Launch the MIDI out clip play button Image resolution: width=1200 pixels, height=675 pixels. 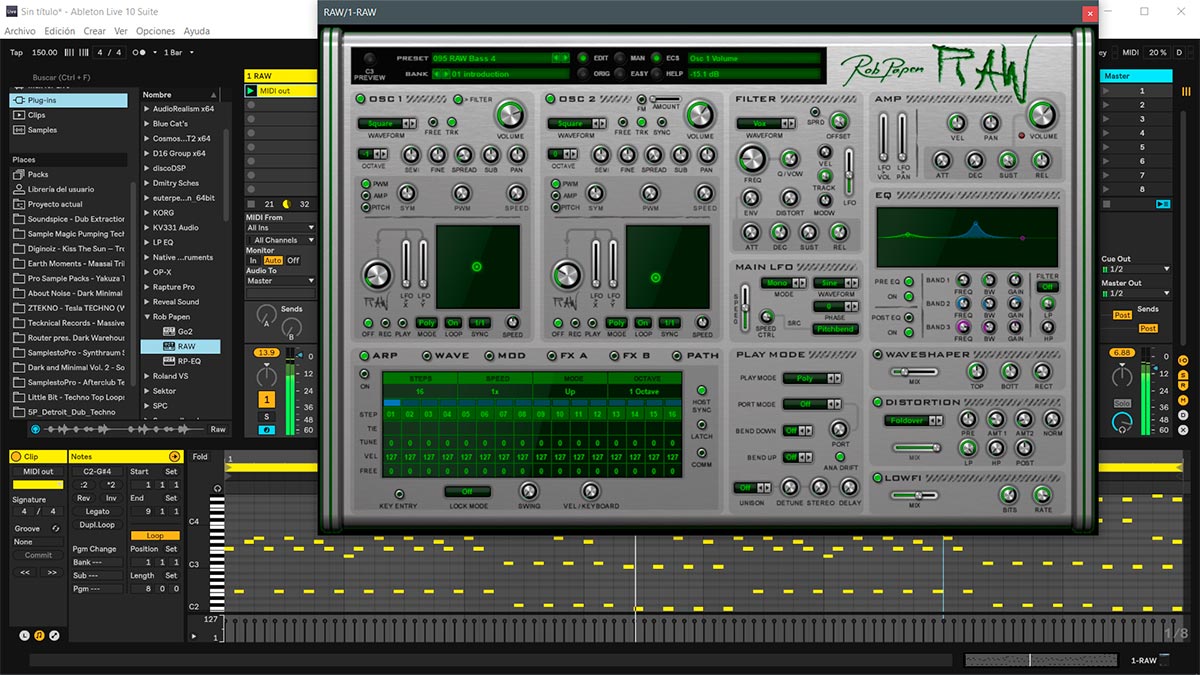251,91
